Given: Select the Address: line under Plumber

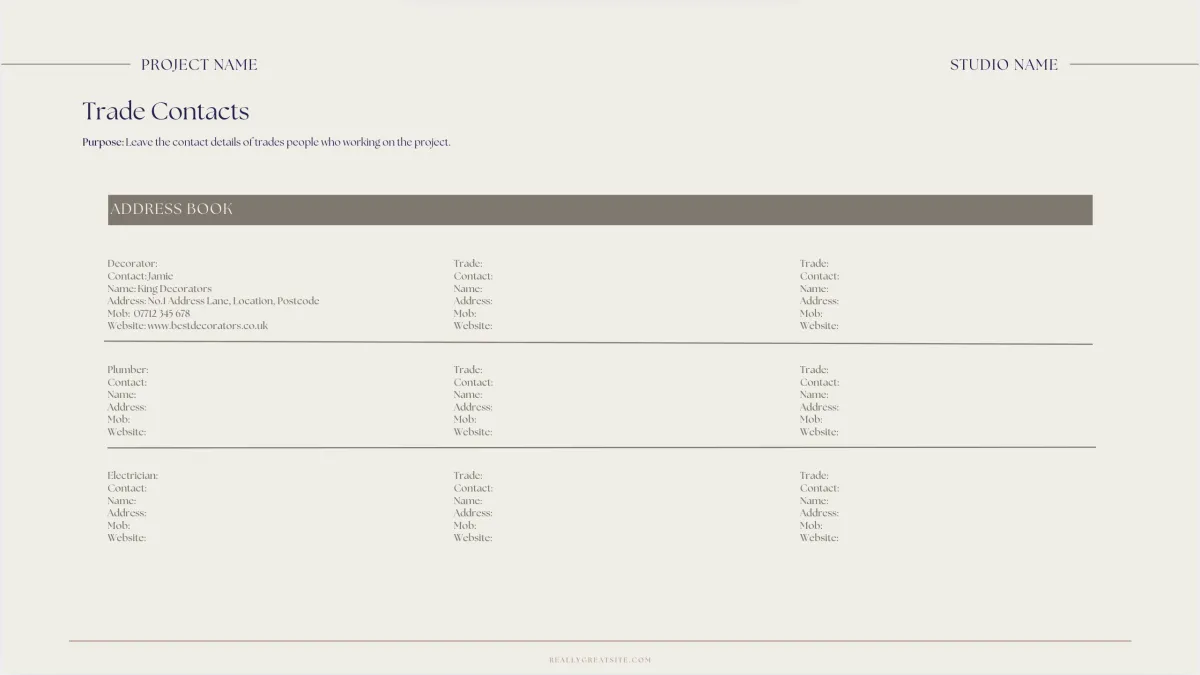Looking at the screenshot, I should coord(127,407).
